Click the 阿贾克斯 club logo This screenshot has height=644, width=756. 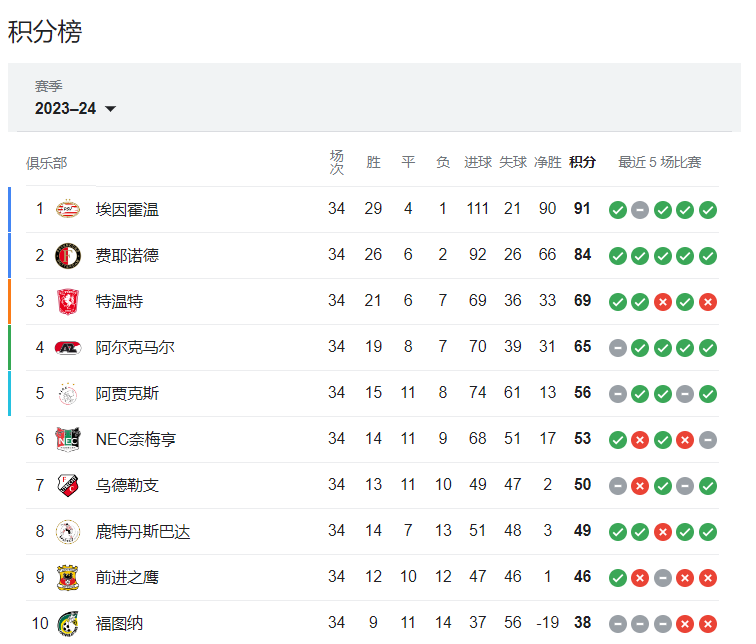(x=68, y=394)
